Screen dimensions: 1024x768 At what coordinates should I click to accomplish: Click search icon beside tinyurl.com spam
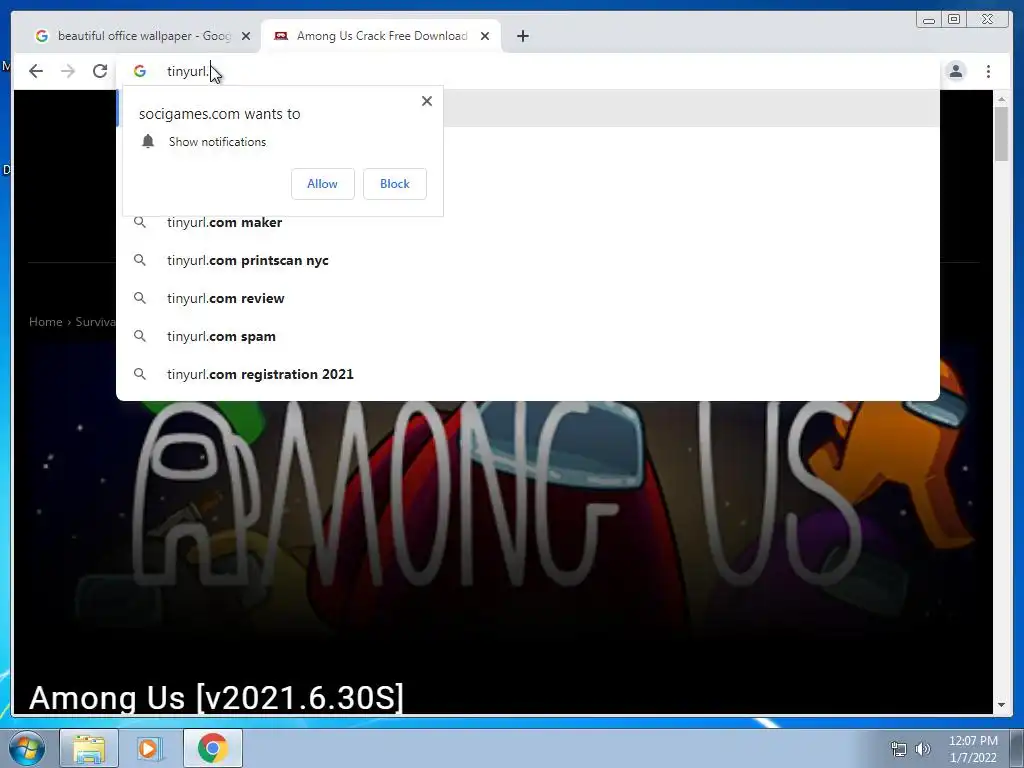coord(140,336)
